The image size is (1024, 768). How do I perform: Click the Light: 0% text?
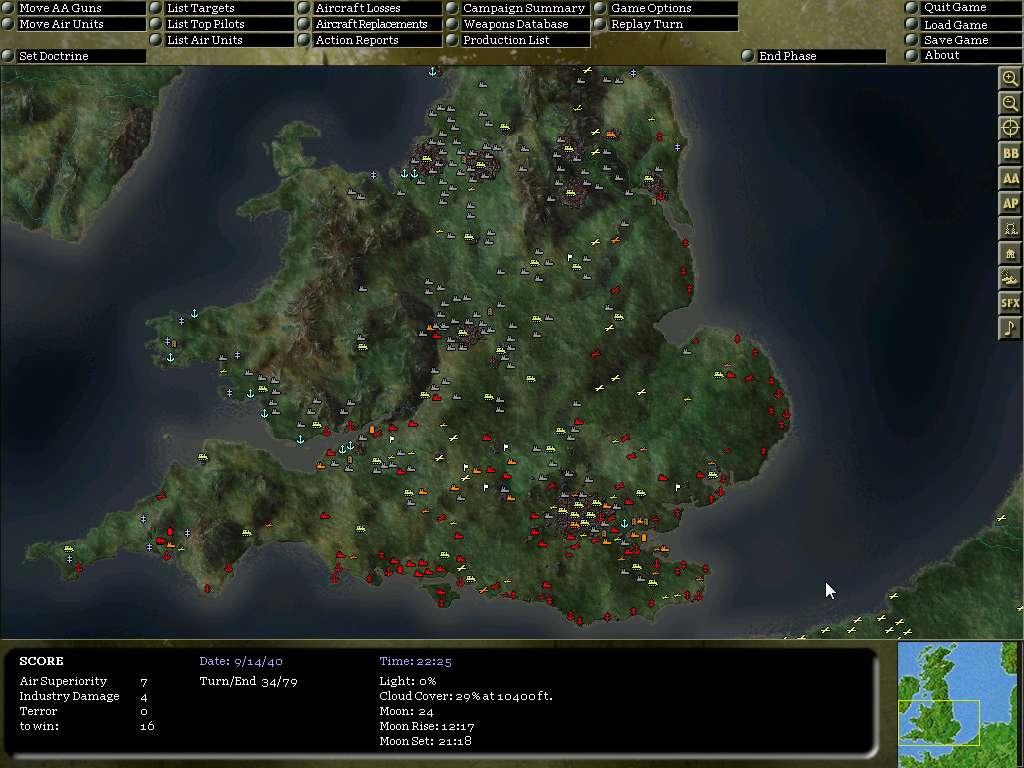[408, 681]
